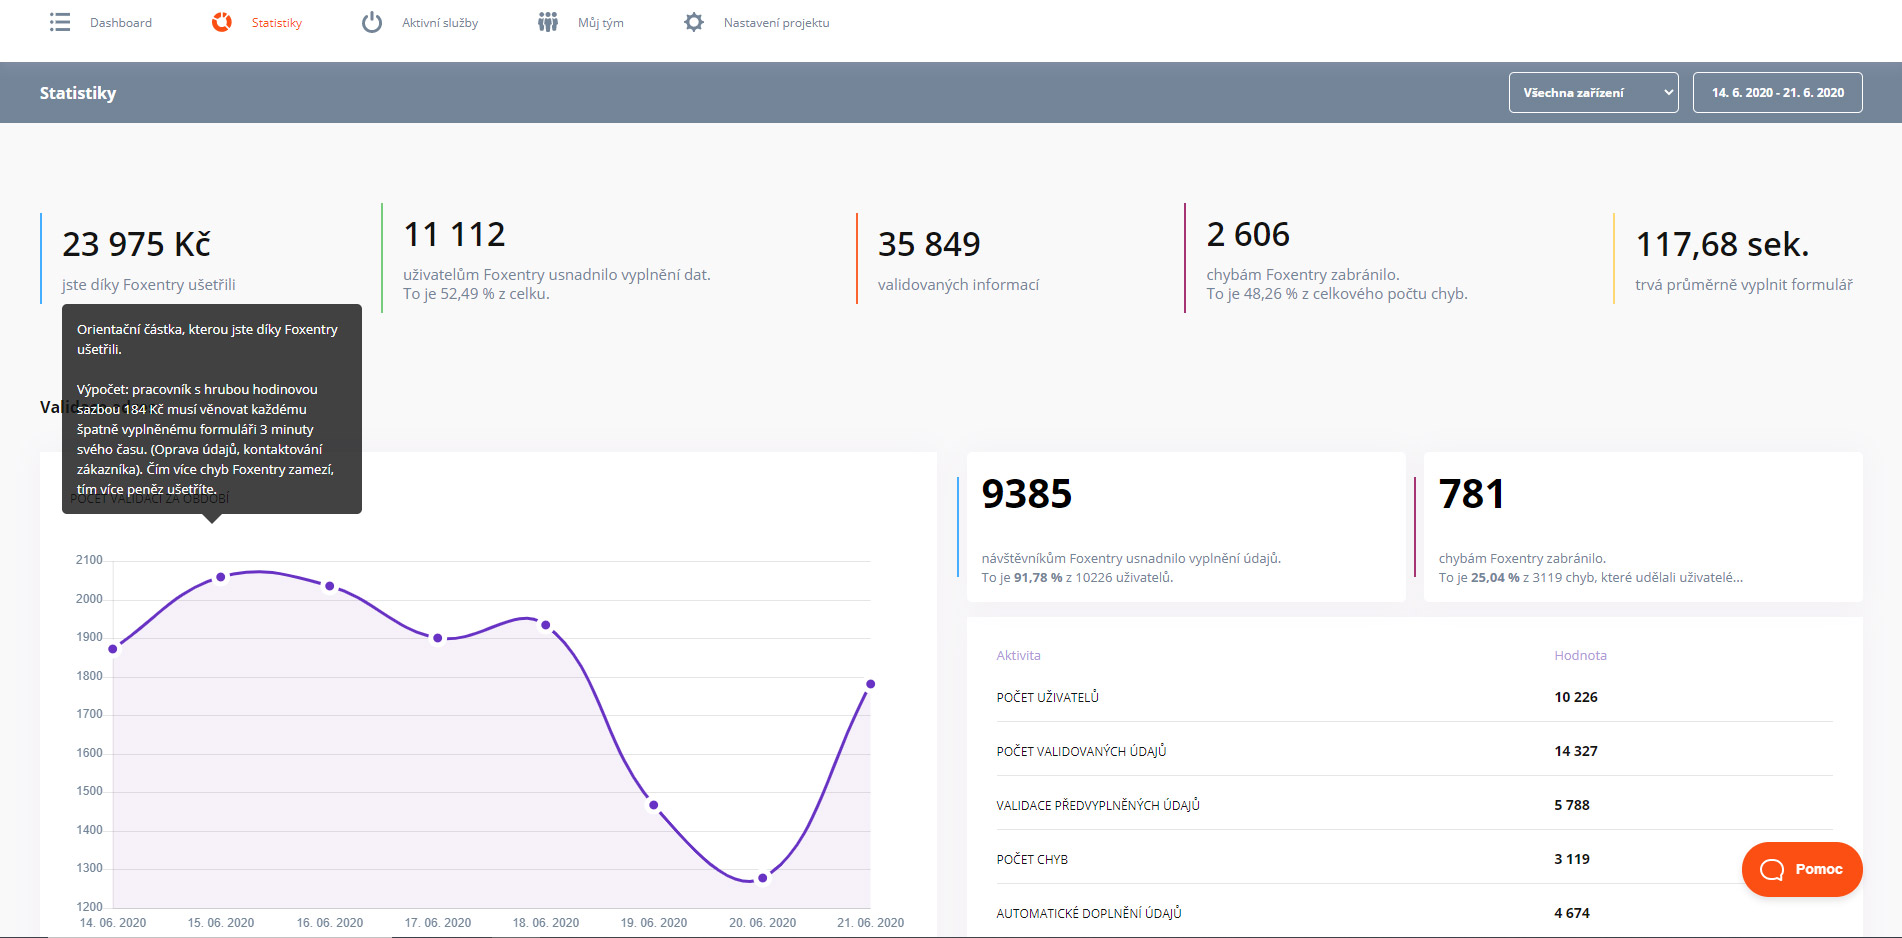Click chart data point for 18. 06. 2020
1902x938 pixels.
pyautogui.click(x=545, y=625)
